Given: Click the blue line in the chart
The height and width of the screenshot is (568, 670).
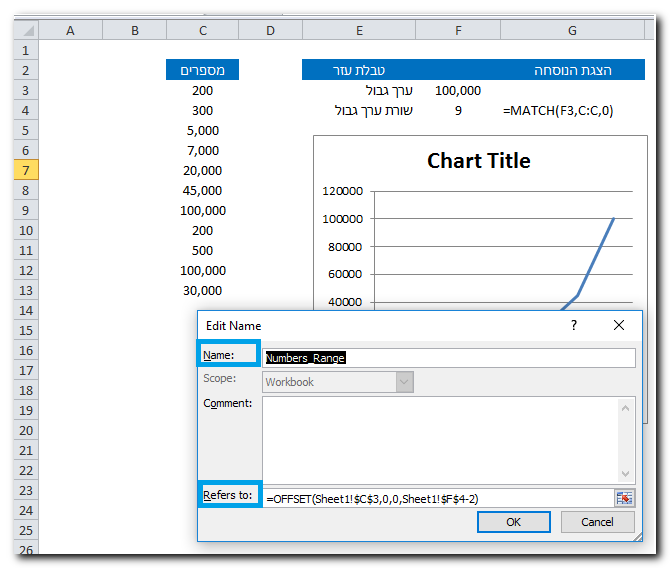Looking at the screenshot, I should [x=596, y=254].
